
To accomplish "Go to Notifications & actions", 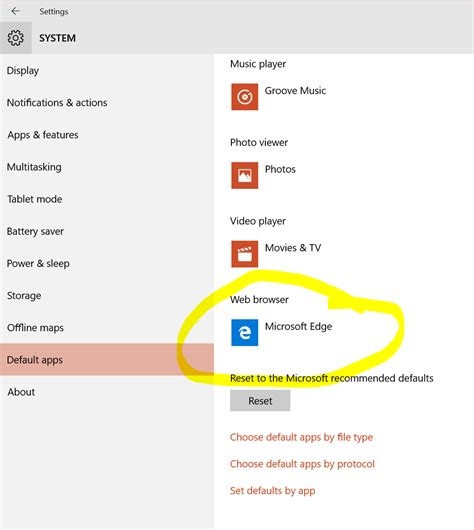I will [x=107, y=102].
